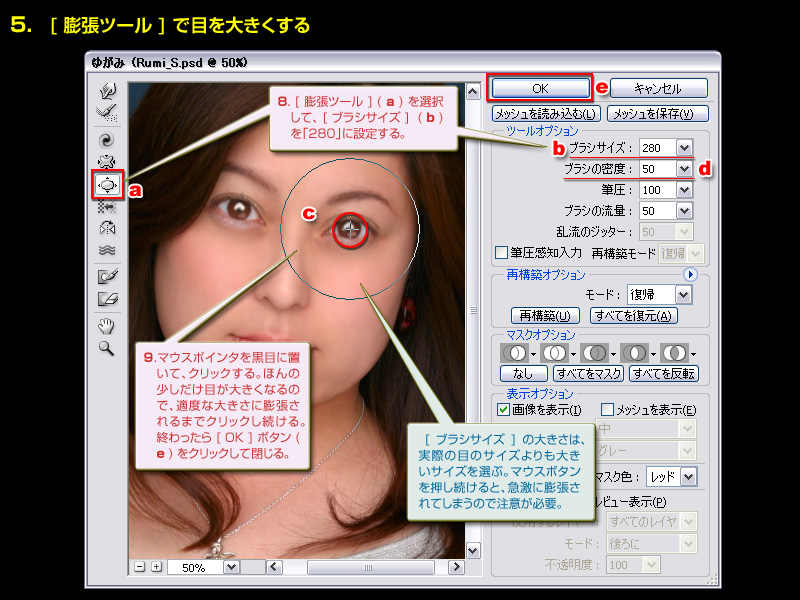Click the Invert Selection mask icon
This screenshot has width=800, height=600.
pyautogui.click(x=674, y=353)
